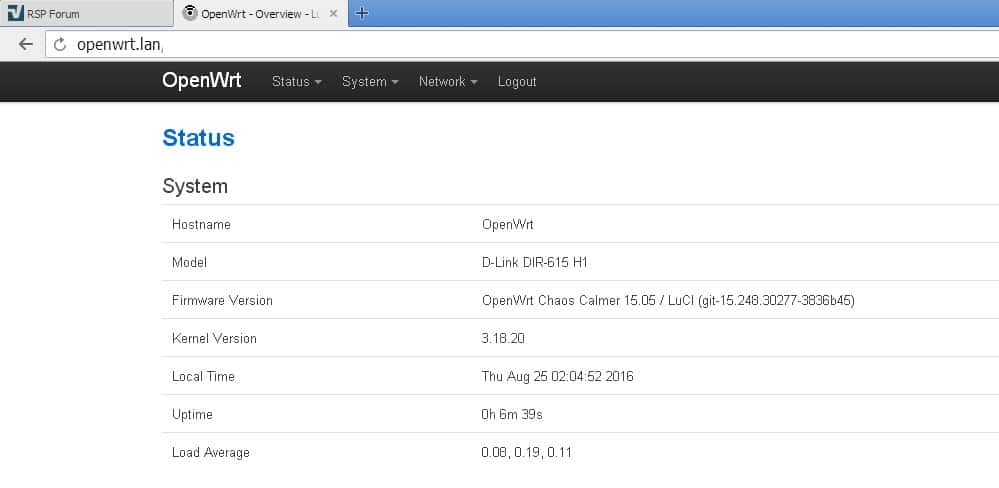Close the OpenWrt Overview tab
Image resolution: width=999 pixels, height=488 pixels.
click(333, 13)
